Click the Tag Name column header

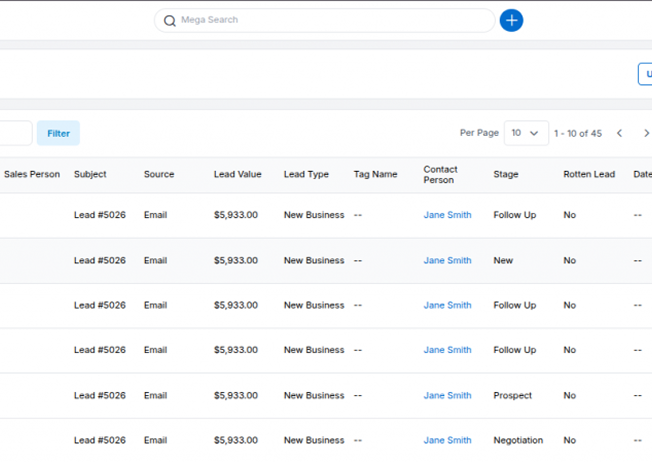(375, 174)
